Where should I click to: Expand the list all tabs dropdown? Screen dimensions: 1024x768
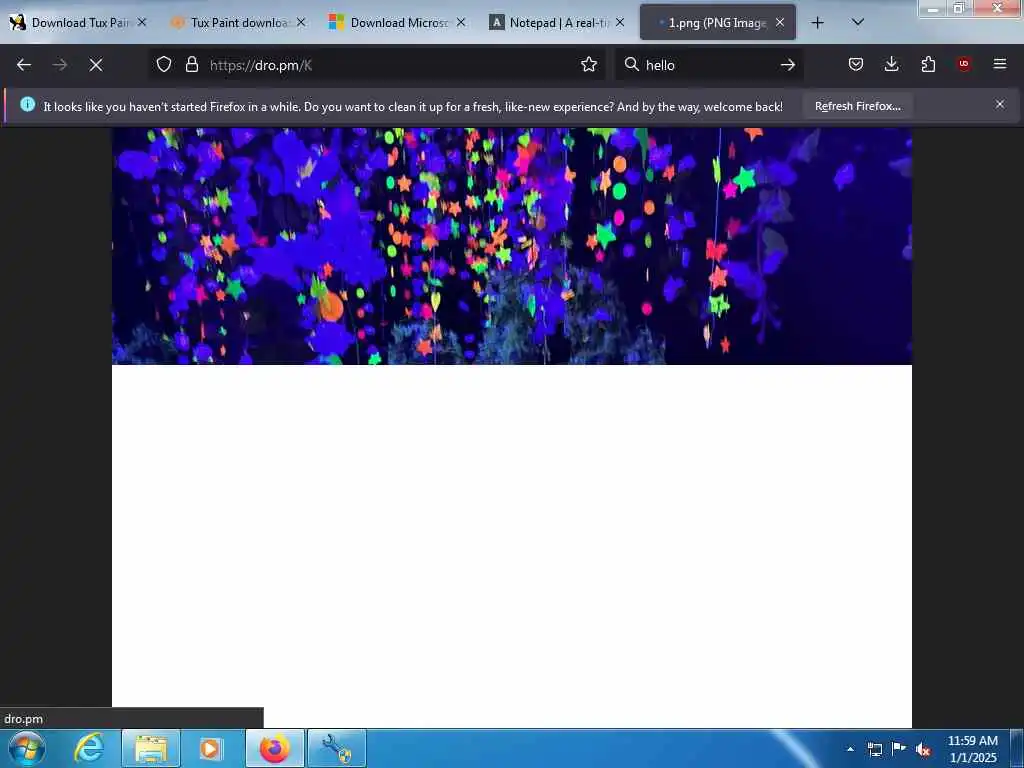click(x=858, y=22)
